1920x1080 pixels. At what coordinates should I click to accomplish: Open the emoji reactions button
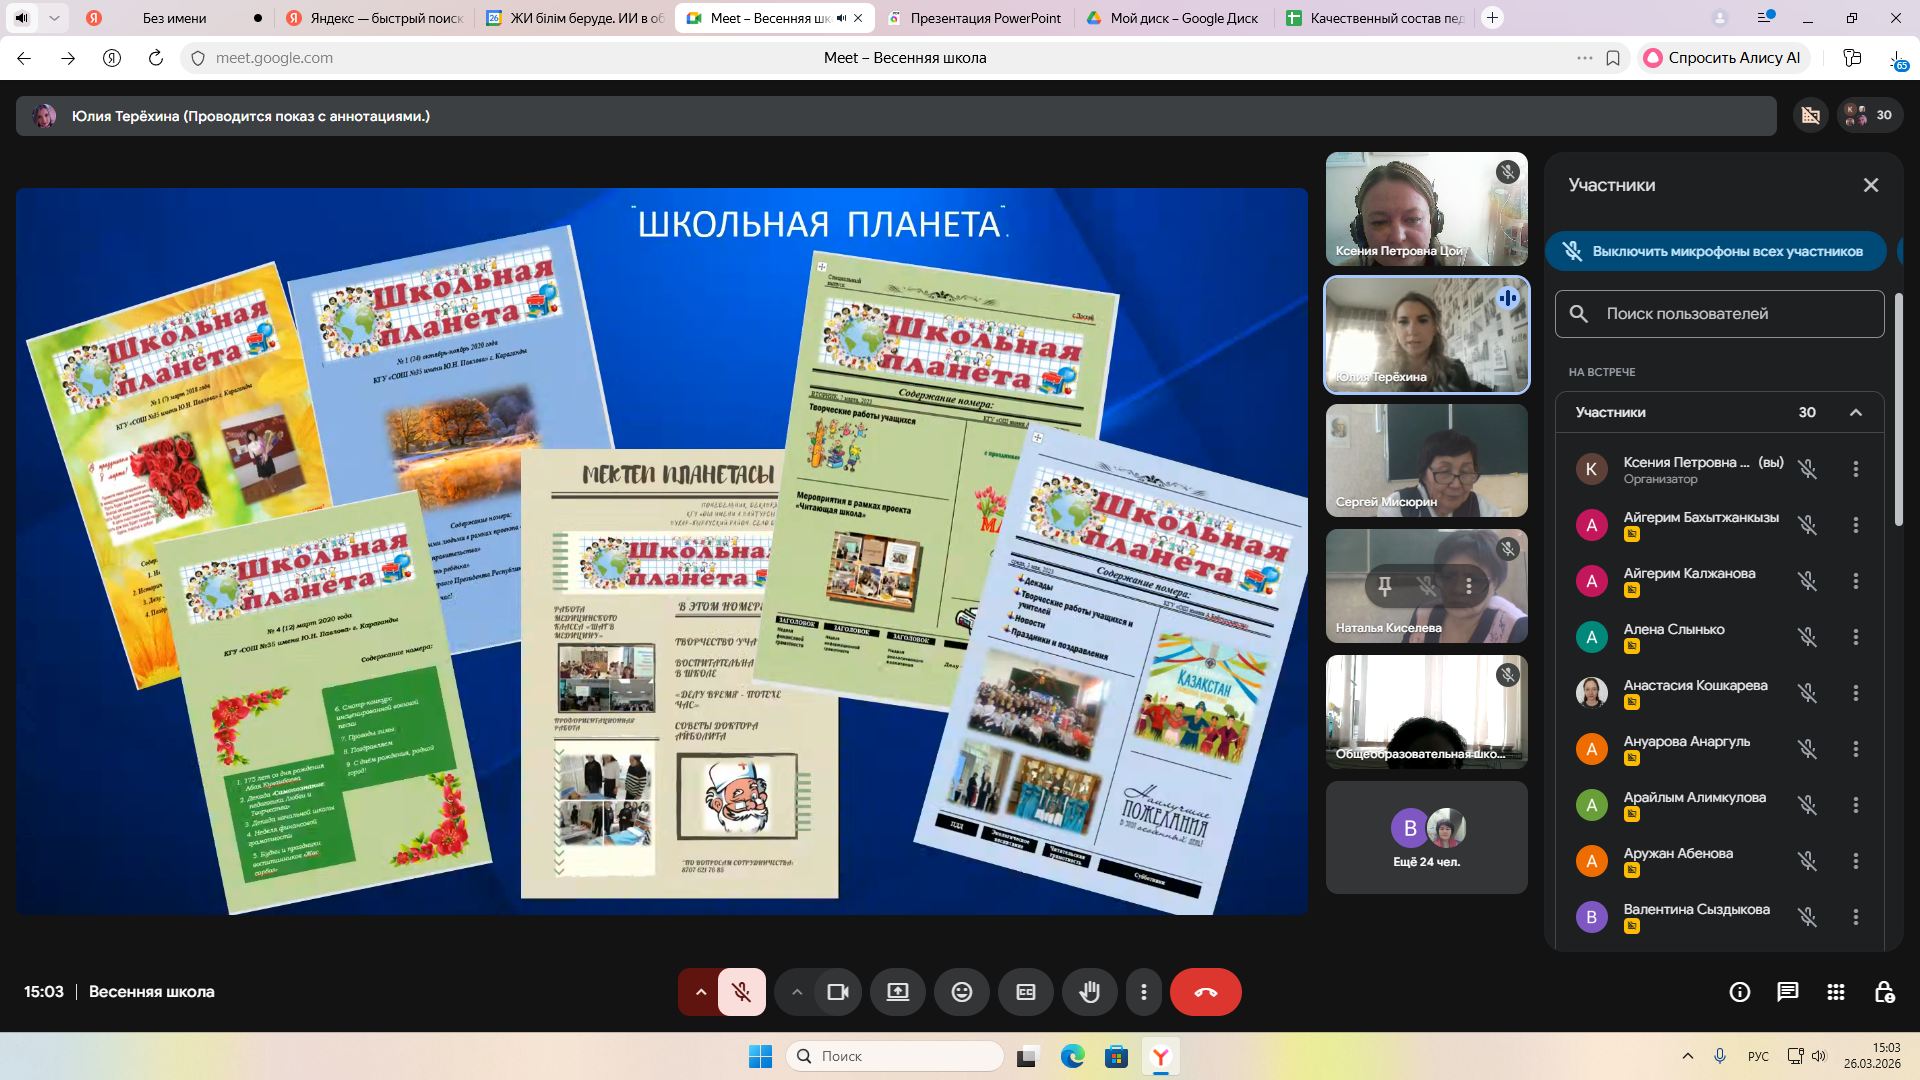point(961,992)
